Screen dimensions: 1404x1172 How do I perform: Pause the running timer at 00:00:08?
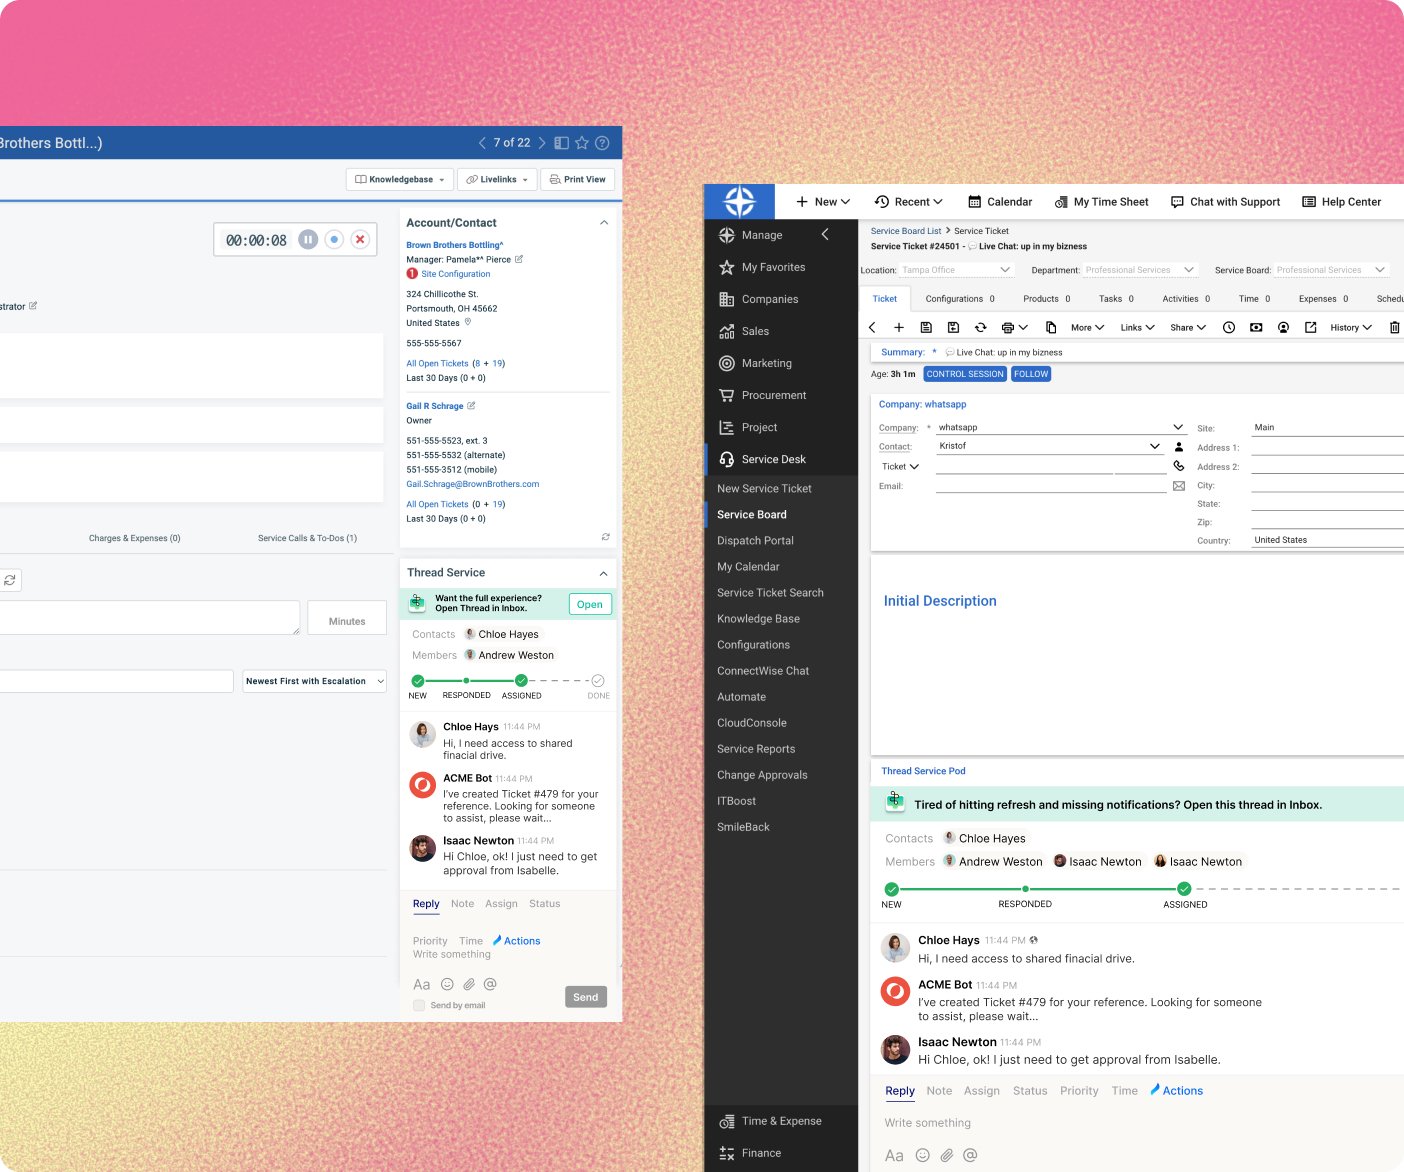click(x=308, y=239)
